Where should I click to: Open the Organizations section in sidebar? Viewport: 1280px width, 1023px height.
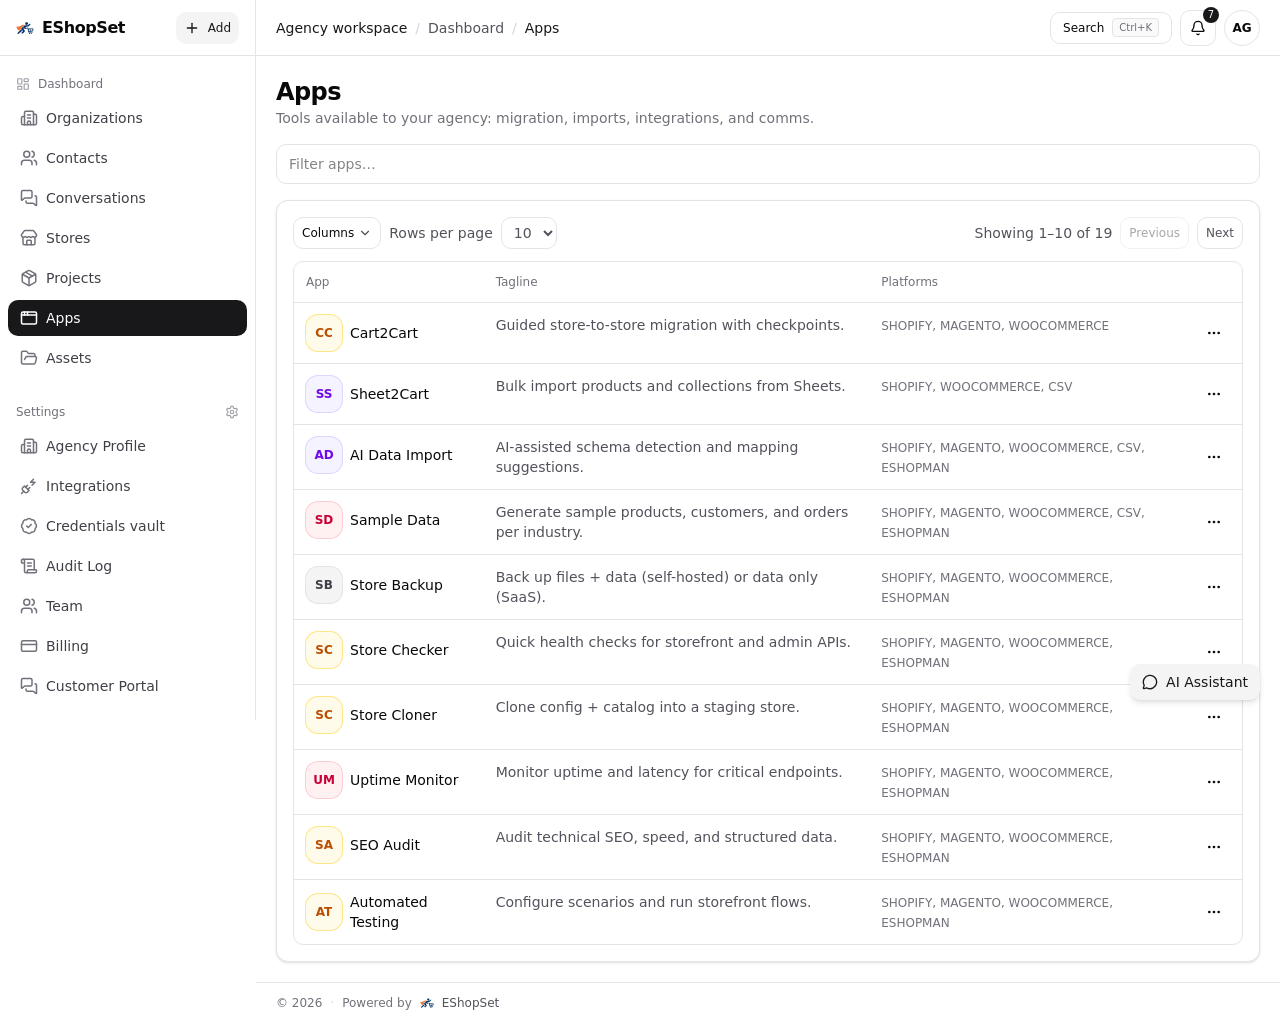click(94, 118)
